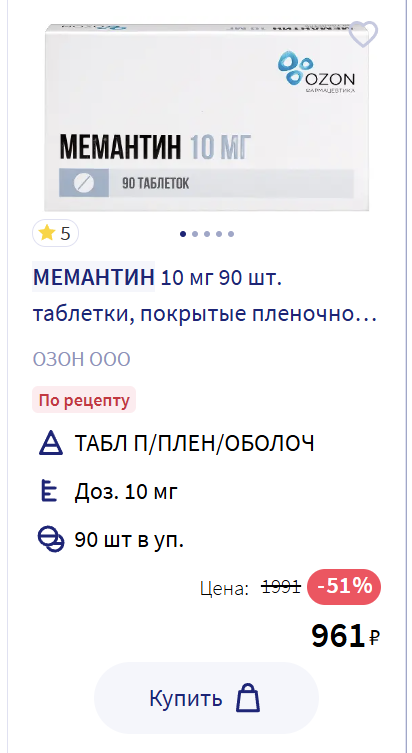412x753 pixels.
Task: Click the OZON logo on the package image
Action: coord(316,72)
